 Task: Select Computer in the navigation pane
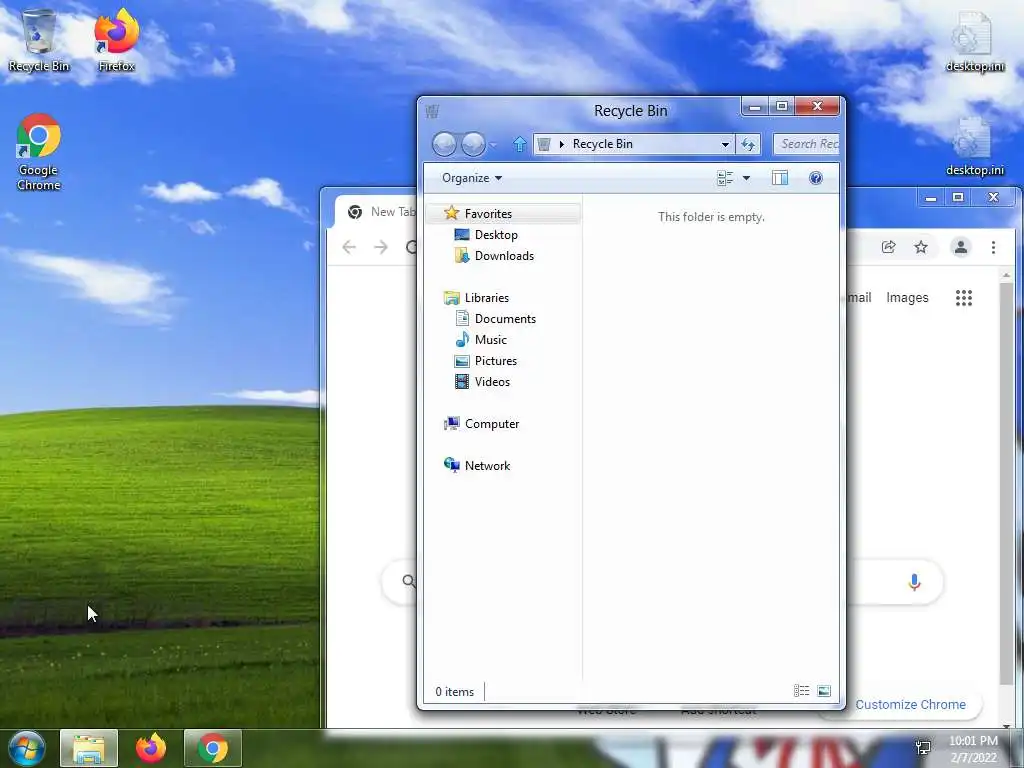click(x=492, y=423)
